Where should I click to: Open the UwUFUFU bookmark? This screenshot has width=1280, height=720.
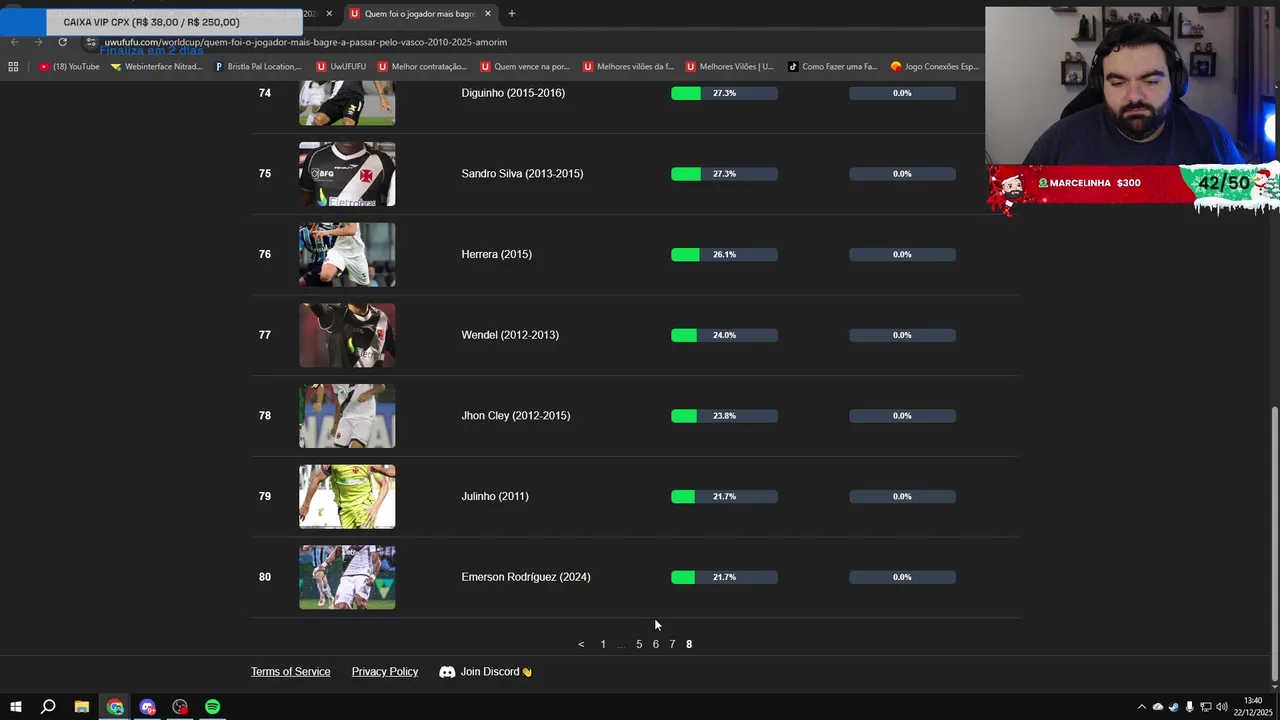pyautogui.click(x=341, y=67)
